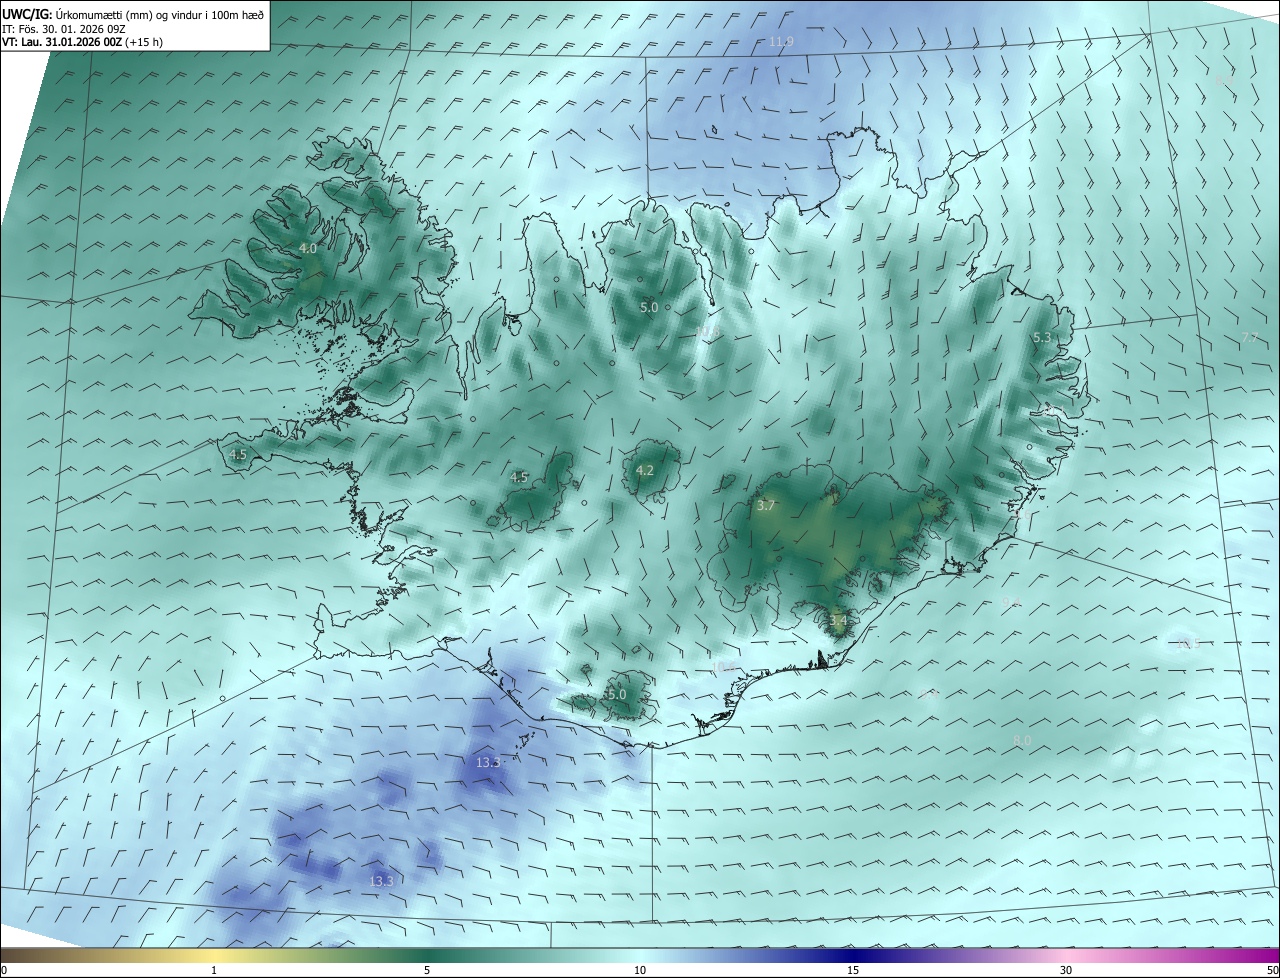Click the 5.0 value on the Tröllaskagi peninsula
Screen dimensions: 1280x978
[649, 307]
